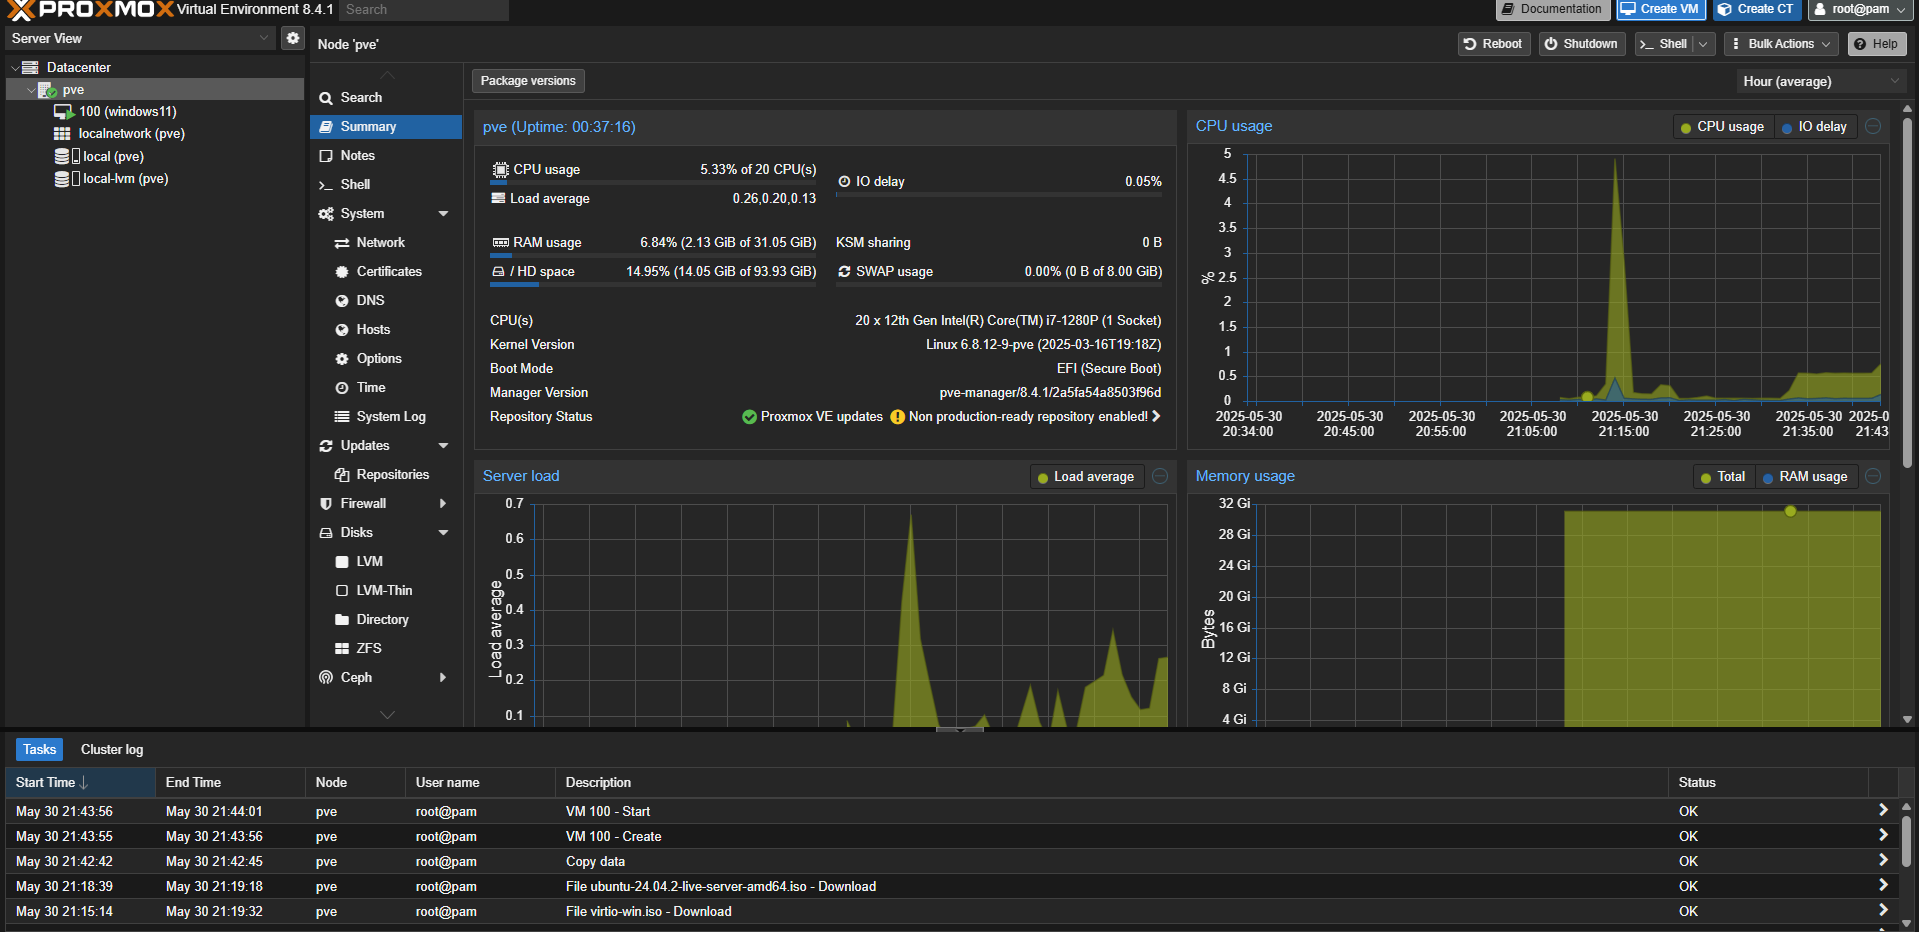Click the LVM-Thin icon
This screenshot has width=1919, height=932.
pos(342,591)
